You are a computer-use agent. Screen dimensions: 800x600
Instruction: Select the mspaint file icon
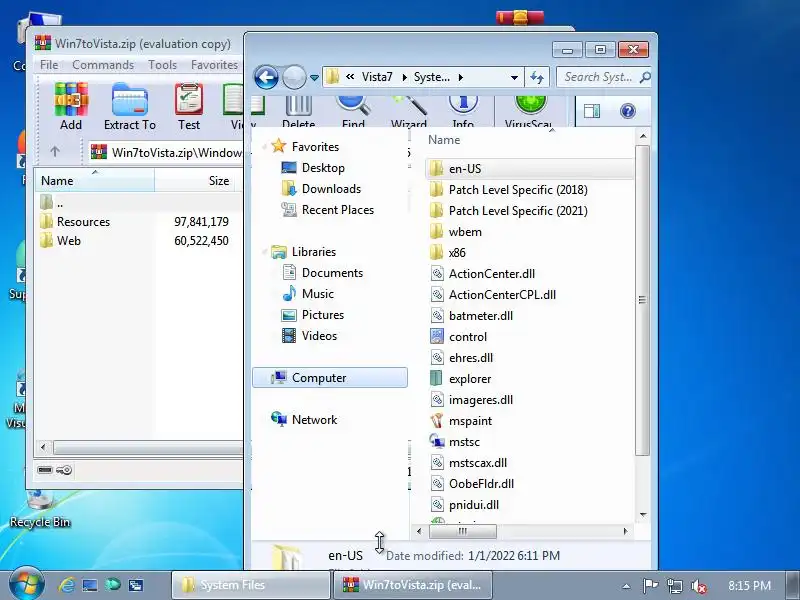pos(437,420)
